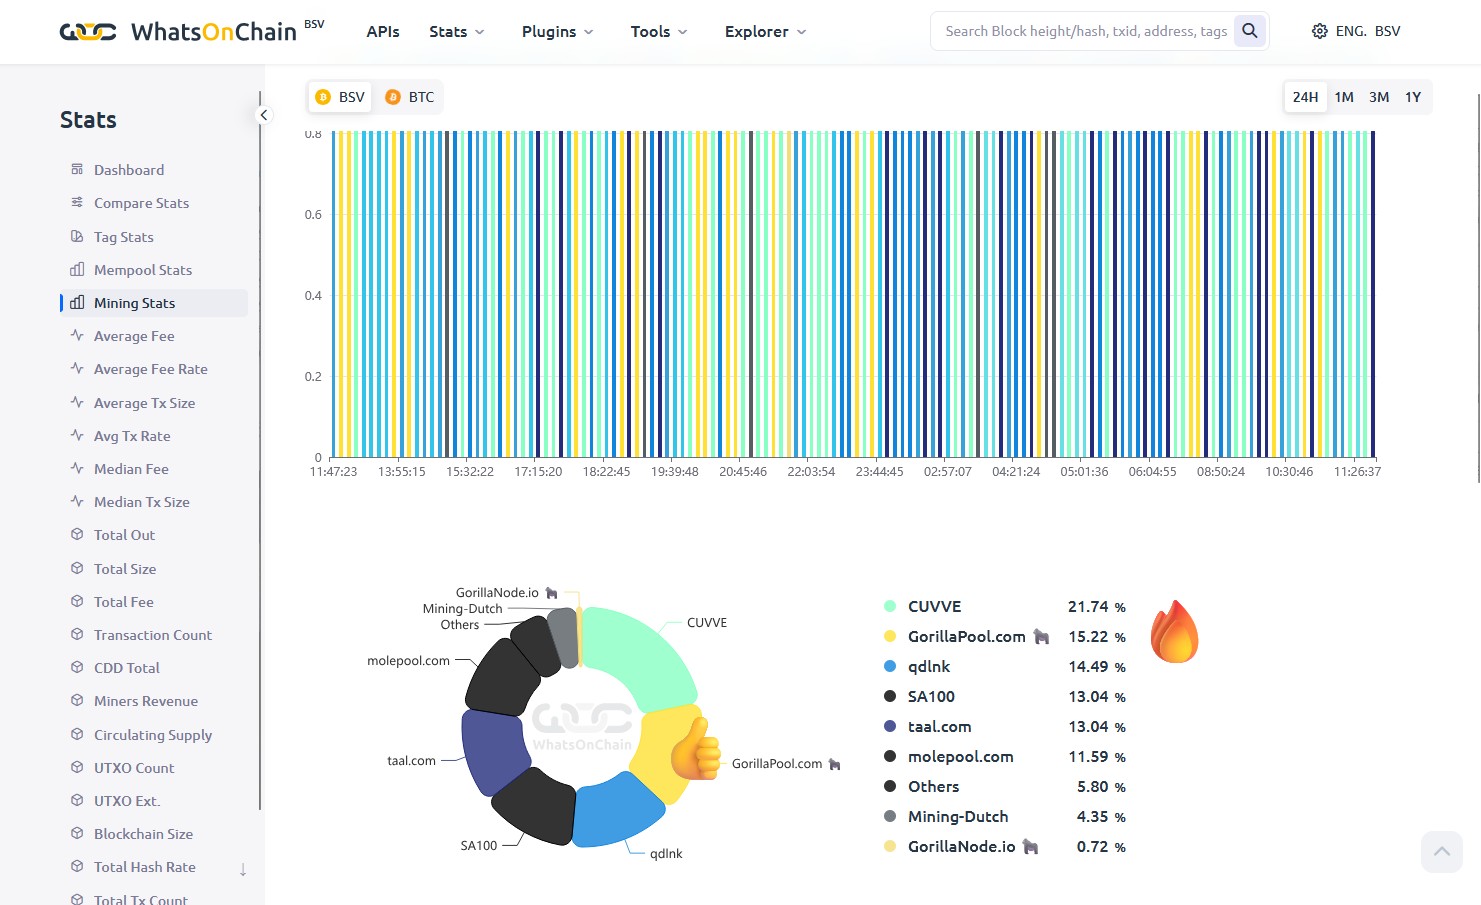Click the Total Out cube icon
The height and width of the screenshot is (905, 1481).
tap(77, 535)
